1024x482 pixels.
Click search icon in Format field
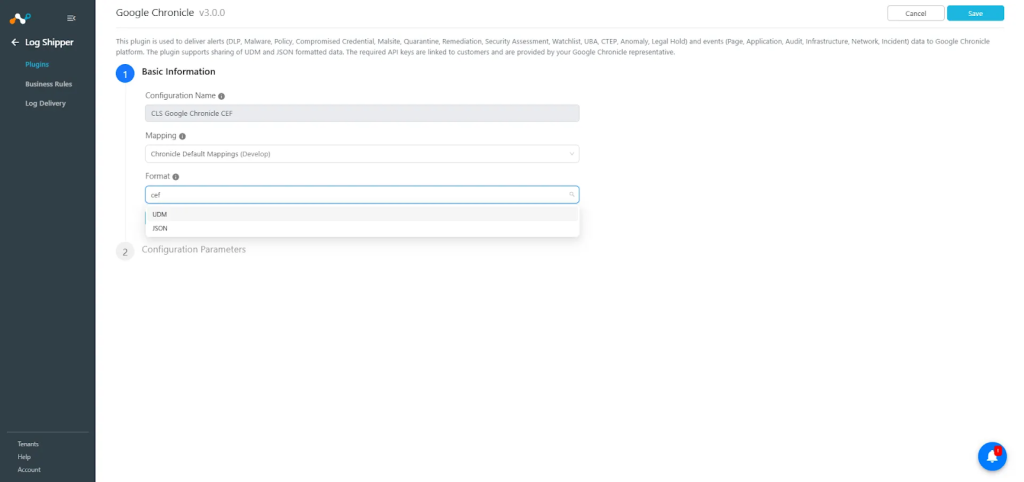click(571, 195)
